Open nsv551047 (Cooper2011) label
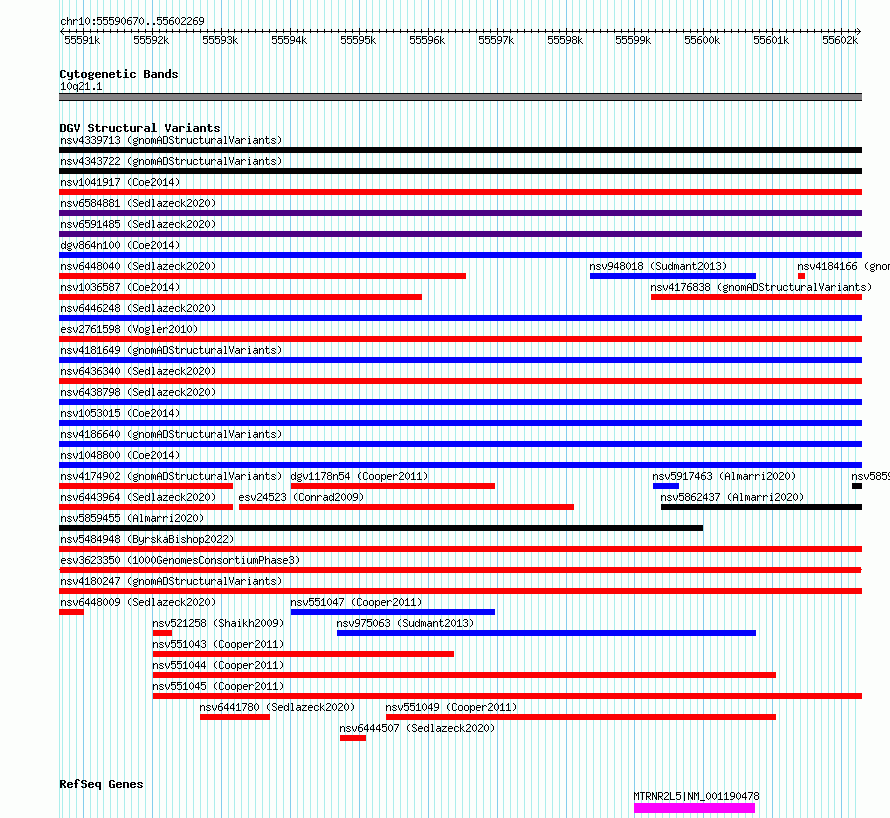This screenshot has height=818, width=890. click(356, 602)
